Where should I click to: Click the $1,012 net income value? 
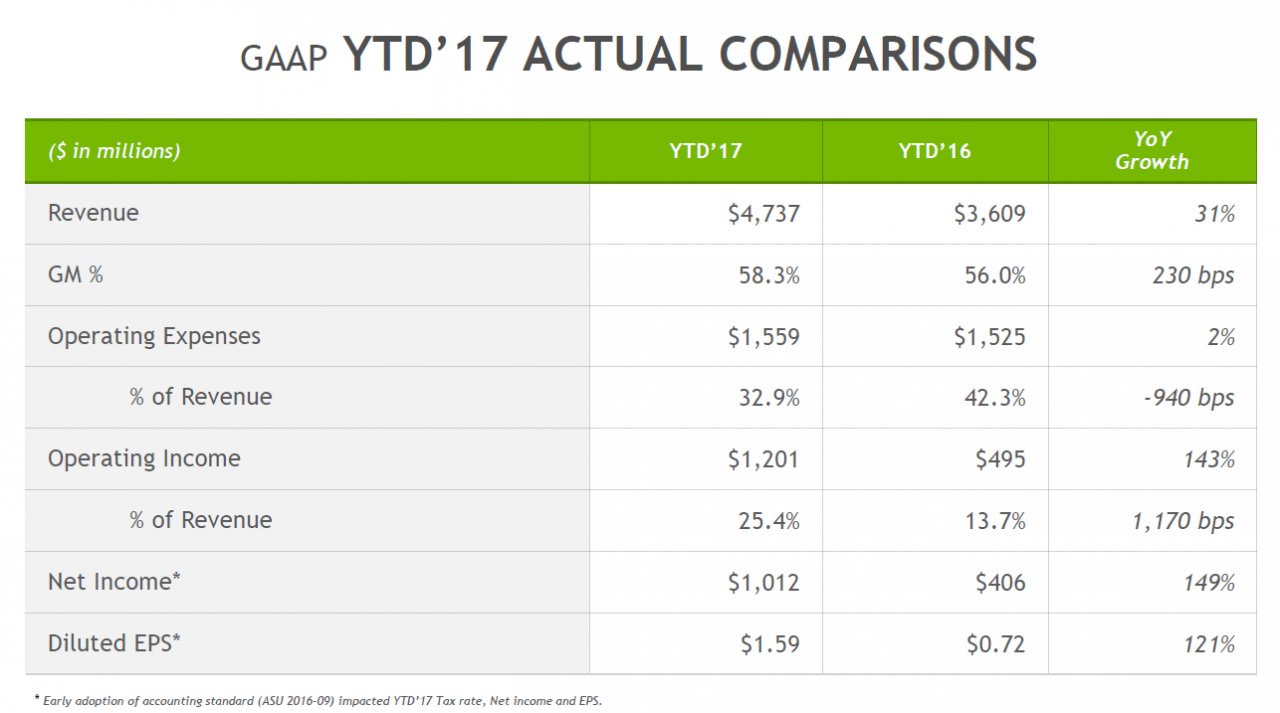click(764, 582)
